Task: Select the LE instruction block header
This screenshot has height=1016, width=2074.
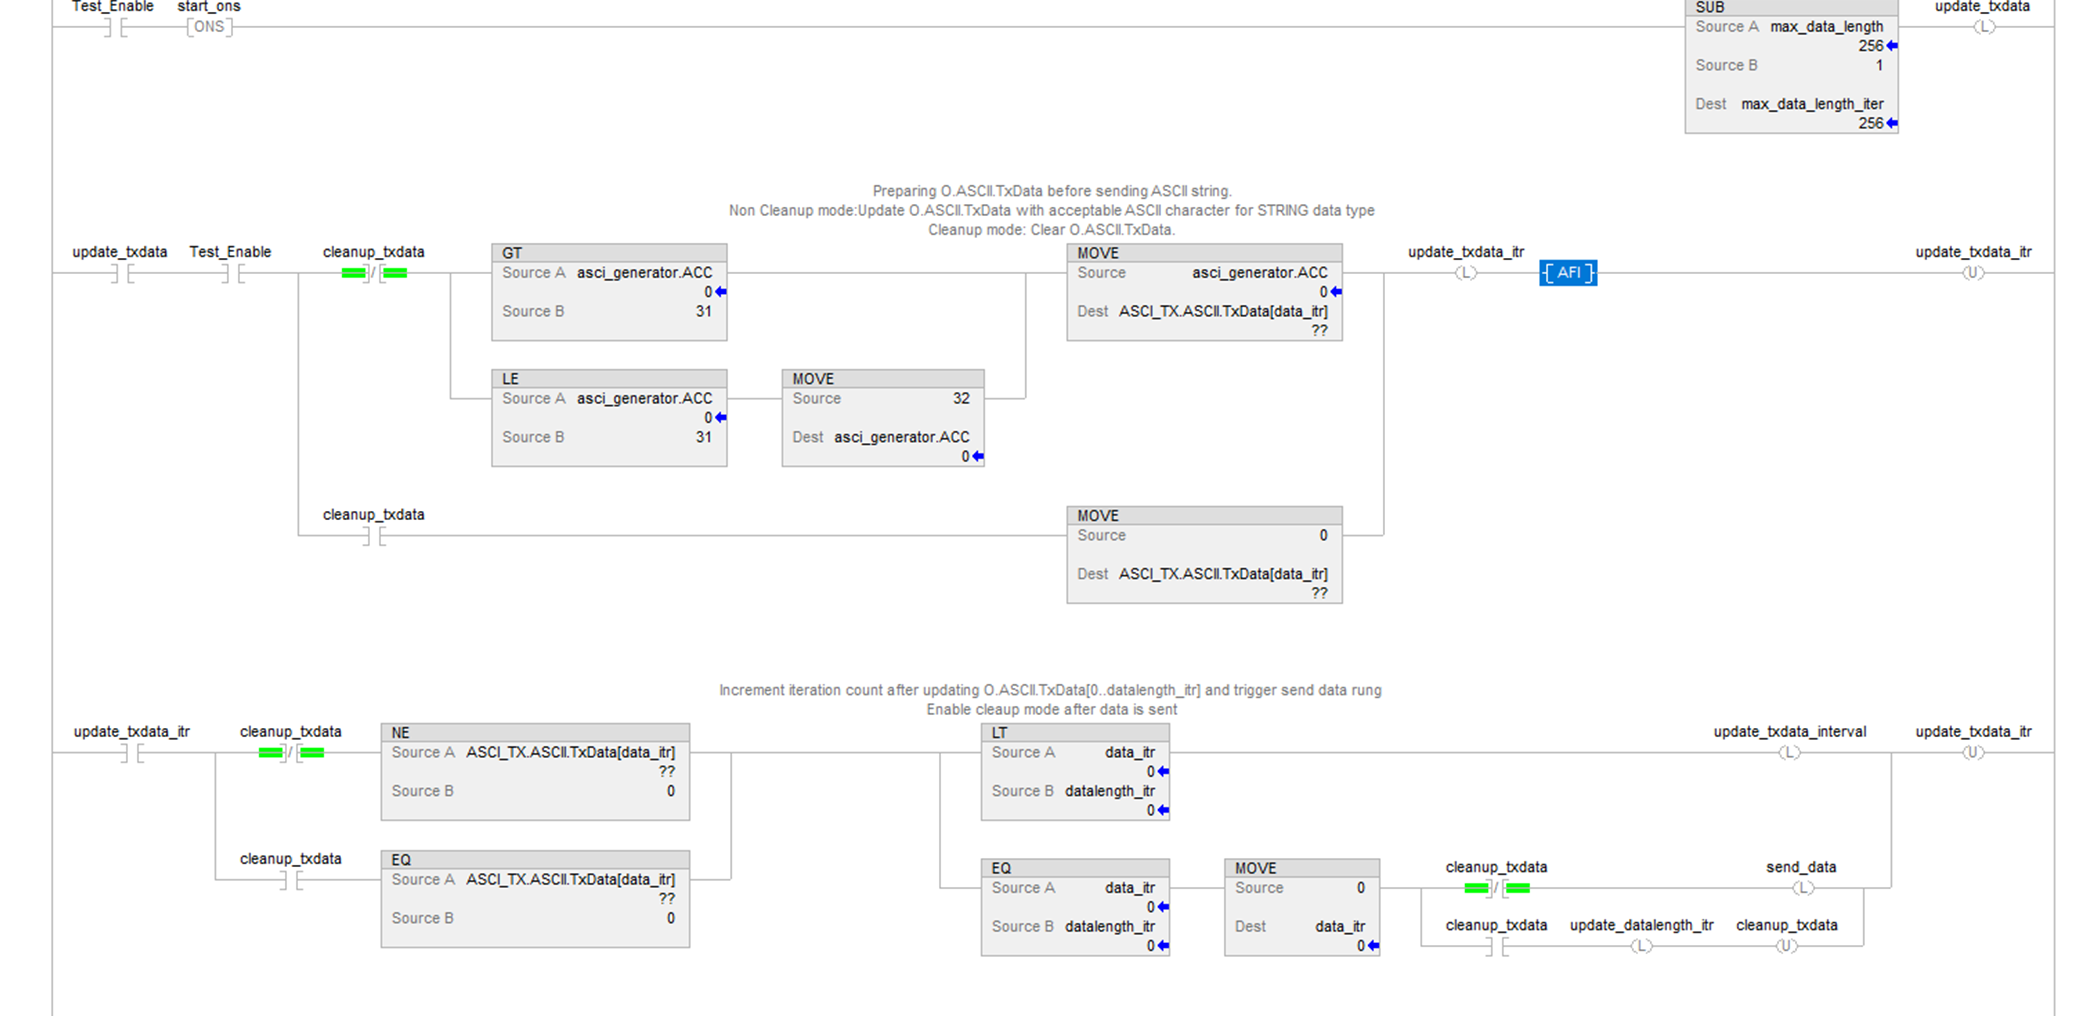Action: tap(609, 379)
